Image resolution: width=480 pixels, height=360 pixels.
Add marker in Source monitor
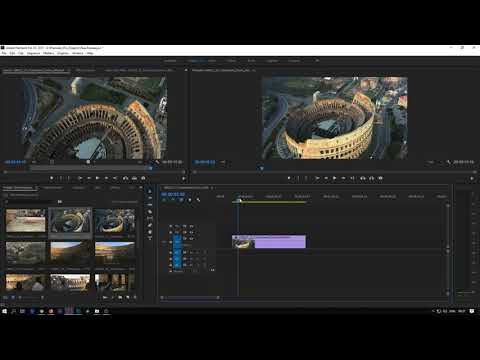(x=52, y=178)
